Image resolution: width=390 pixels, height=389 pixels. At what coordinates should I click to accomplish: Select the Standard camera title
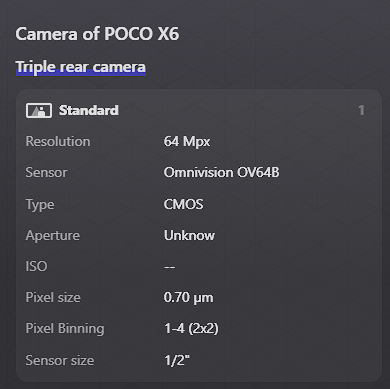[x=89, y=110]
